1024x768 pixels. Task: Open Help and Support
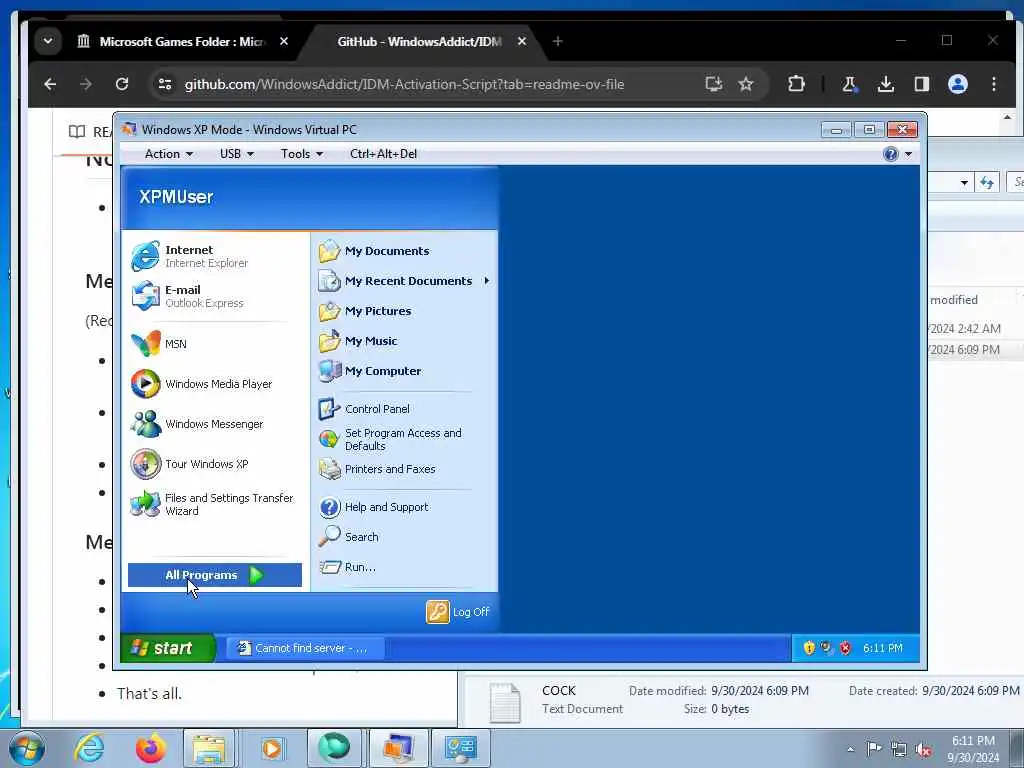pos(374,507)
